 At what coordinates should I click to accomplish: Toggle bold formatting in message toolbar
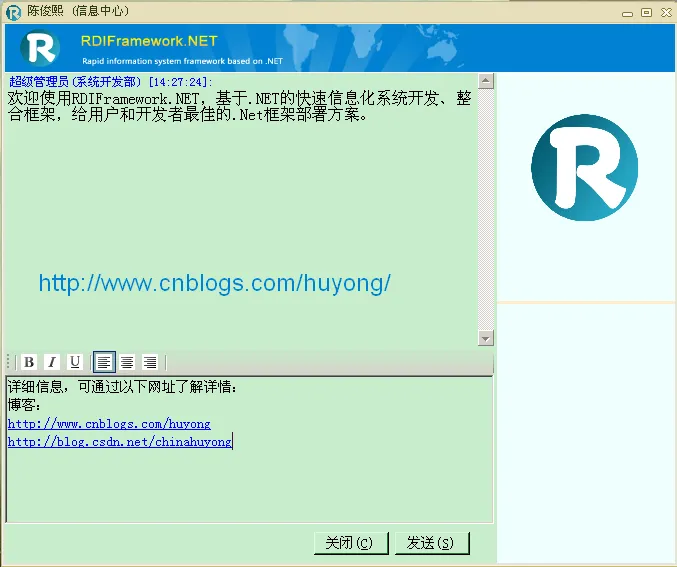click(x=29, y=362)
